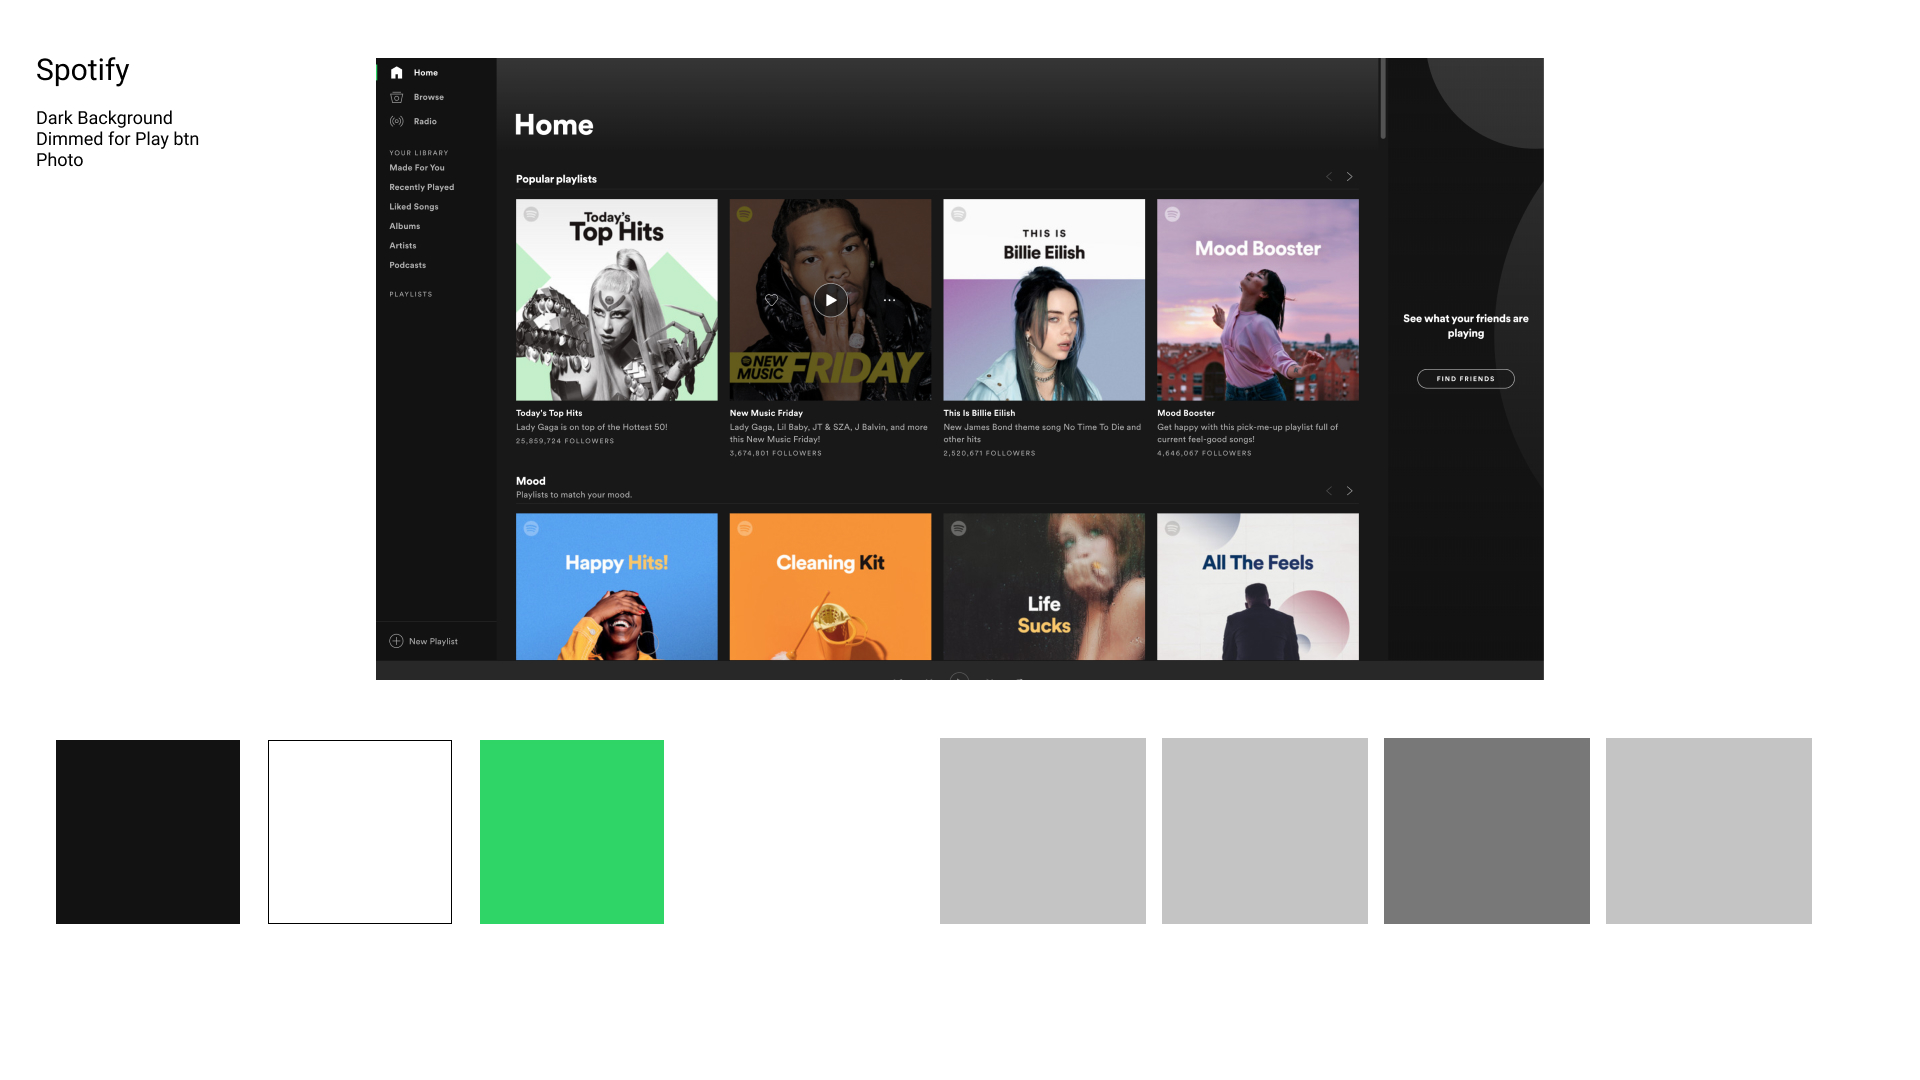Click the Spotify logo on Life Sucks cover
Image resolution: width=1920 pixels, height=1080 pixels.
click(x=958, y=528)
